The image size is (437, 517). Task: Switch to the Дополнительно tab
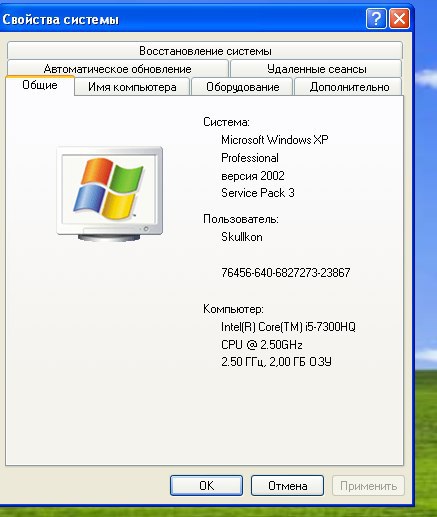tap(349, 87)
